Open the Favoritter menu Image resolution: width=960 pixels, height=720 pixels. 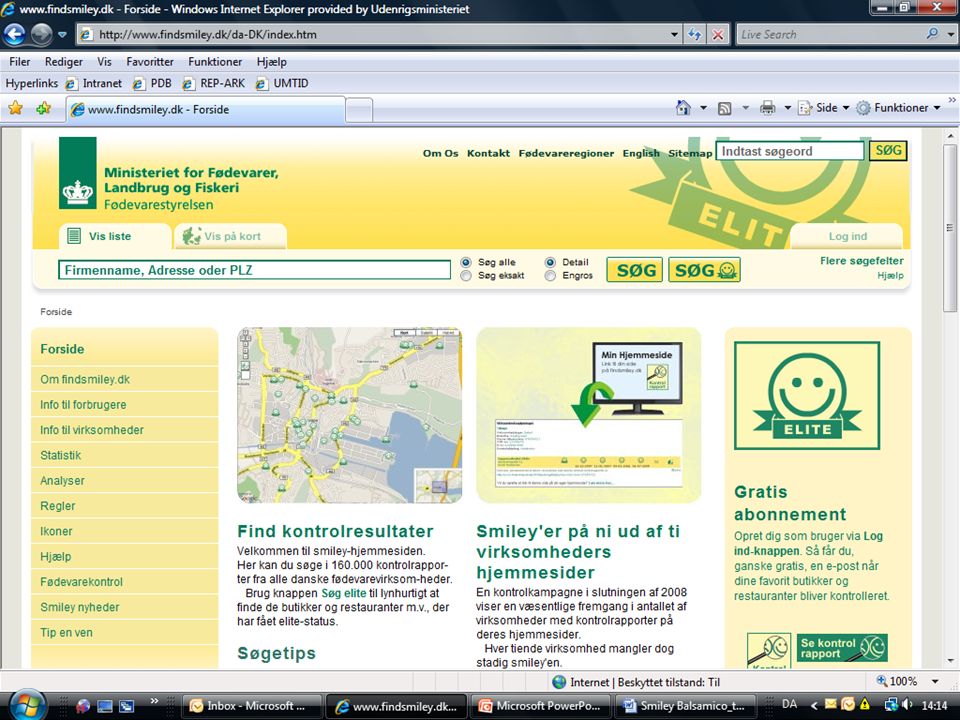click(x=150, y=62)
